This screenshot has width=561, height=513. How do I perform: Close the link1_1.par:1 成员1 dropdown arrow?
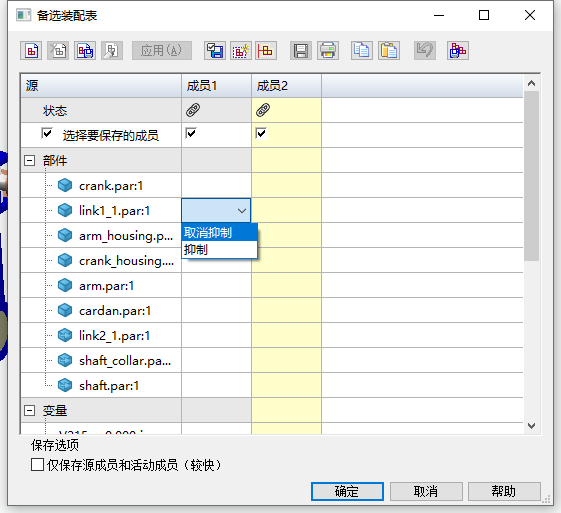[242, 211]
